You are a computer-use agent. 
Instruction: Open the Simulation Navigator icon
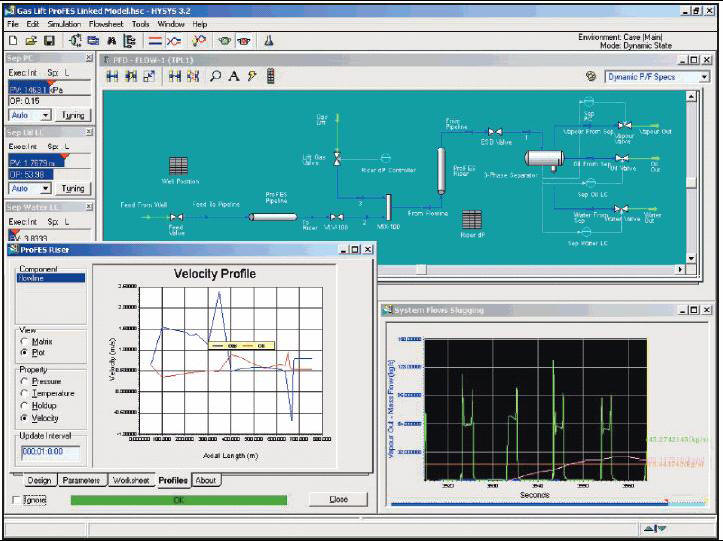coord(130,41)
